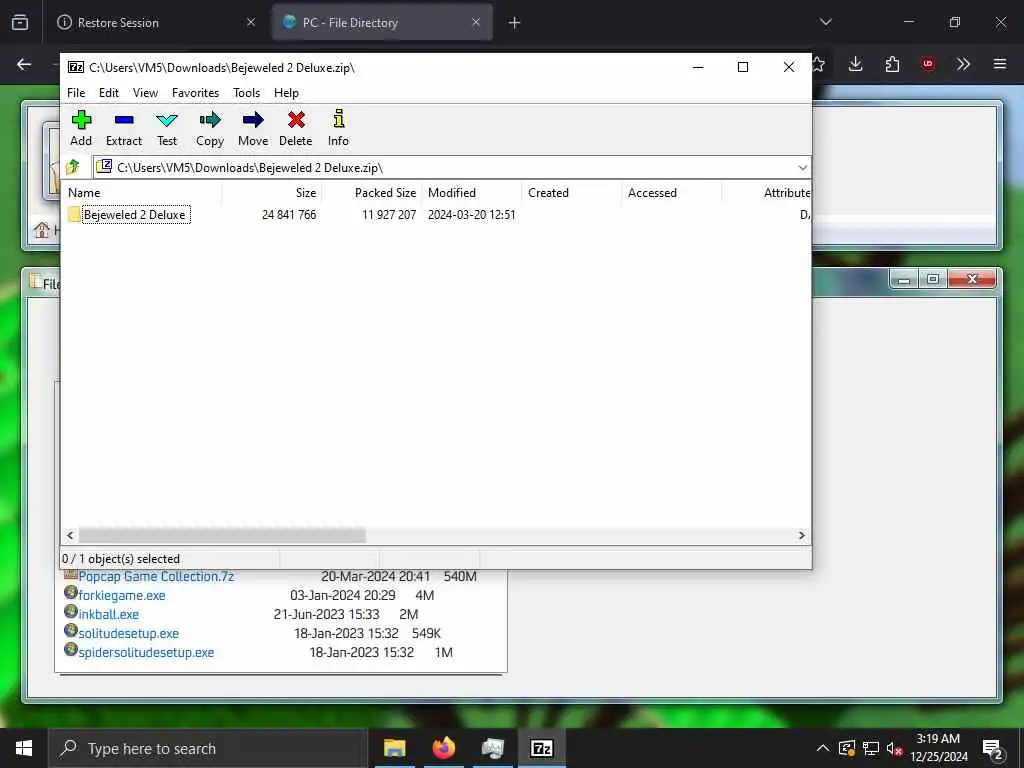Viewport: 1024px width, 768px height.
Task: Sort by the Size column header
Action: [x=272, y=193]
